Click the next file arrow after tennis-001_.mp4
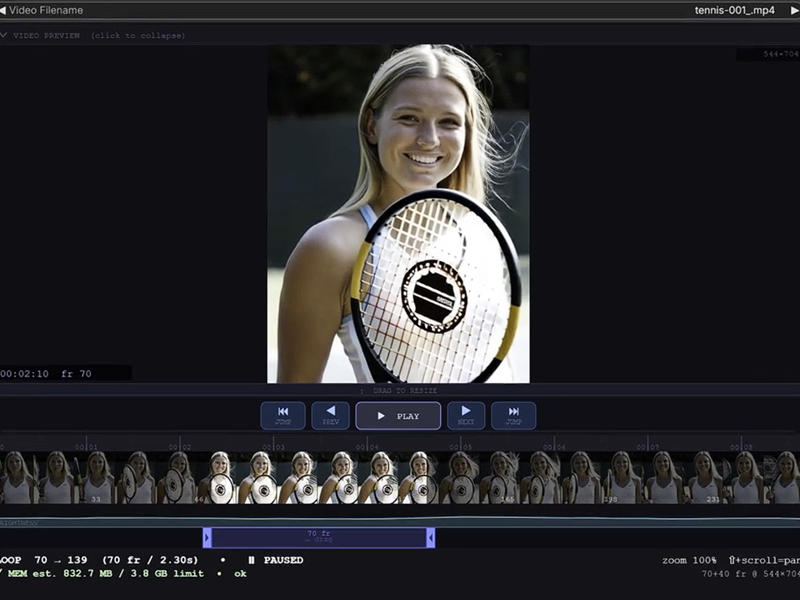Image resolution: width=800 pixels, height=600 pixels. [795, 10]
